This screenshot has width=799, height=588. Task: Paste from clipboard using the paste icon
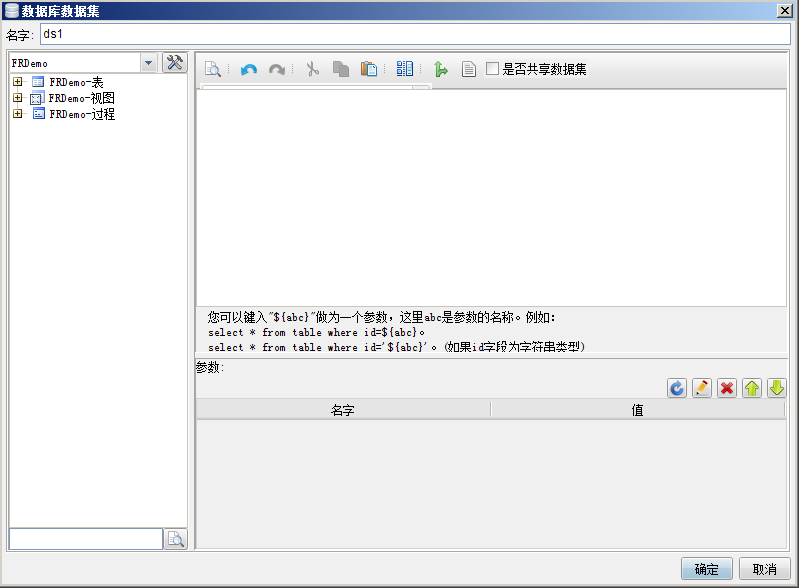pyautogui.click(x=368, y=69)
